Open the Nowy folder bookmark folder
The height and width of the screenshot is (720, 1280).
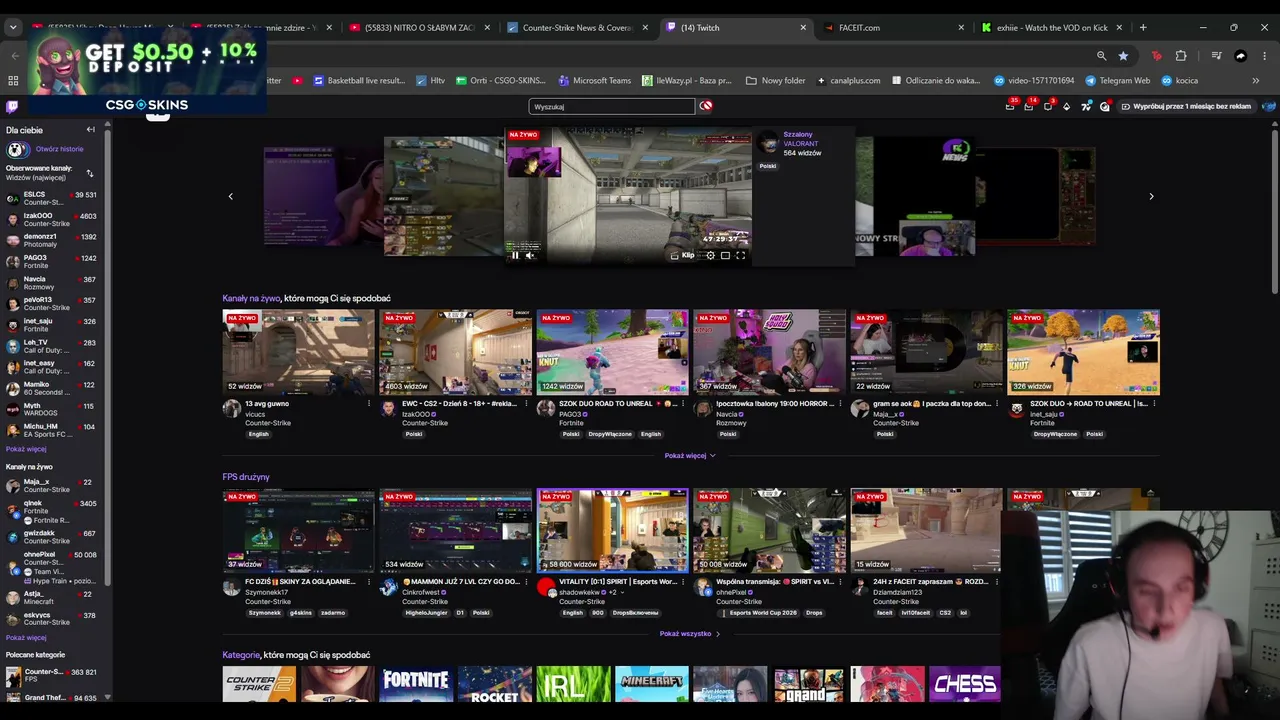775,80
